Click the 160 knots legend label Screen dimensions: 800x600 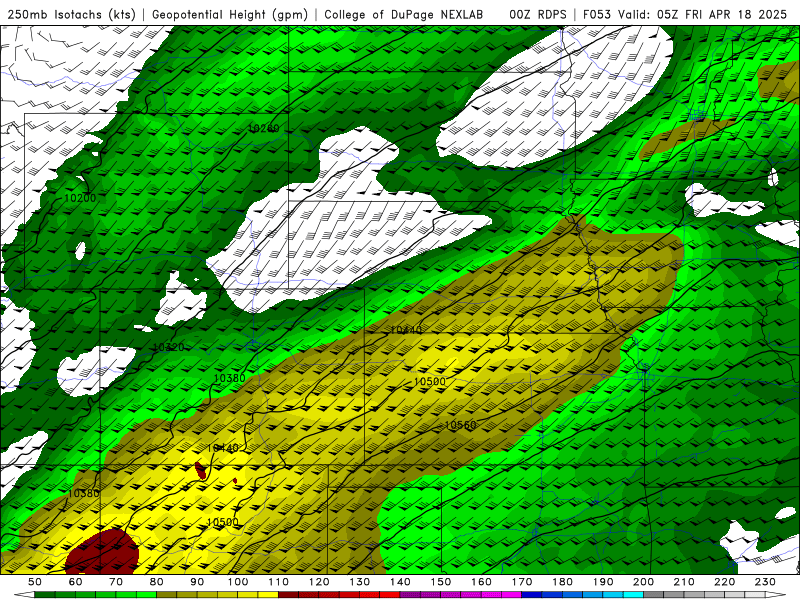click(481, 582)
